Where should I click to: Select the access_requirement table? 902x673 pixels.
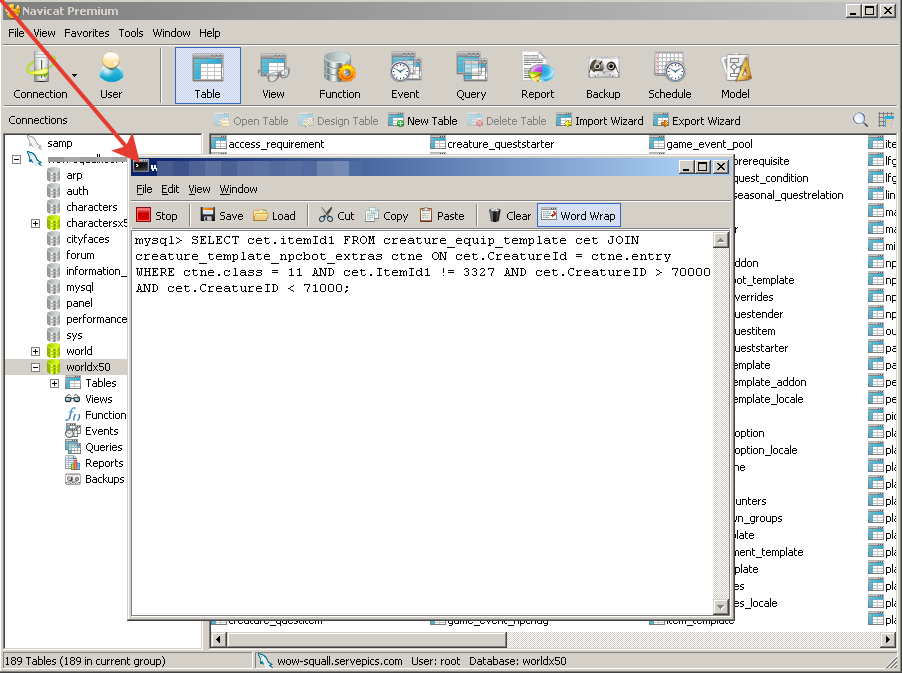click(x=276, y=144)
